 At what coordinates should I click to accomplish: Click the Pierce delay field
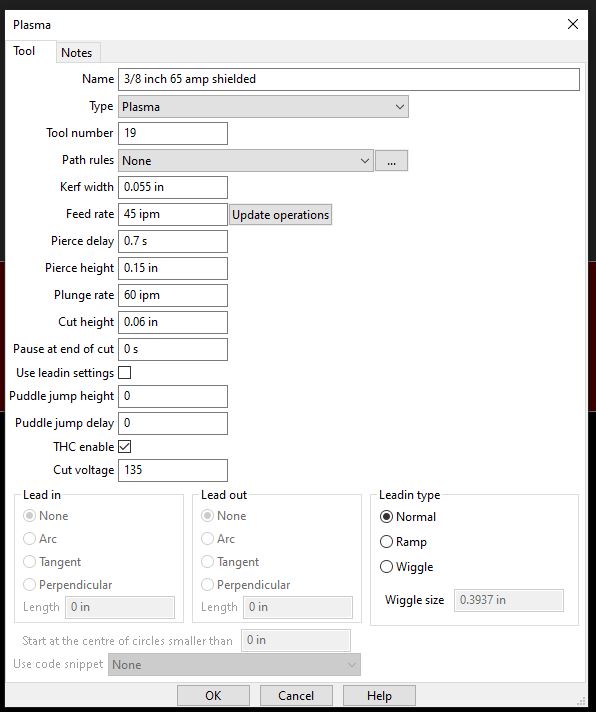click(x=173, y=241)
